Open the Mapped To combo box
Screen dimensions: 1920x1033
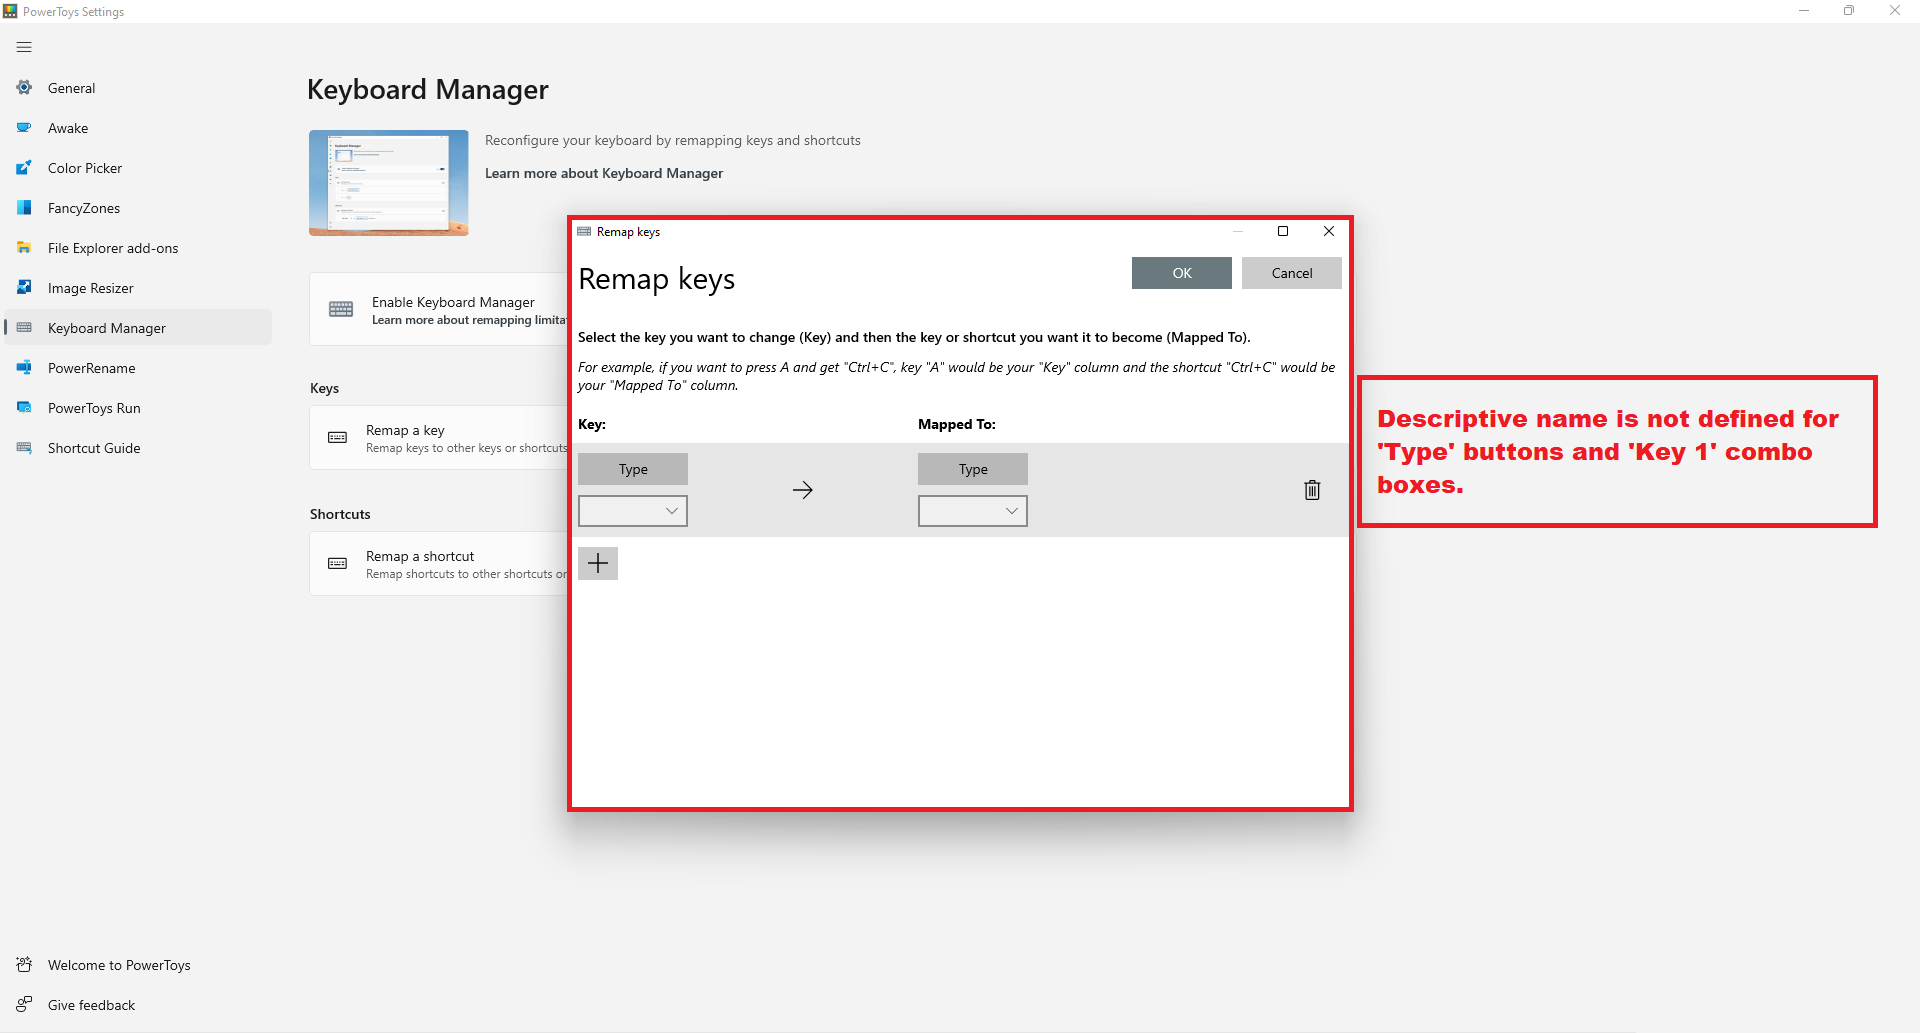pos(972,510)
